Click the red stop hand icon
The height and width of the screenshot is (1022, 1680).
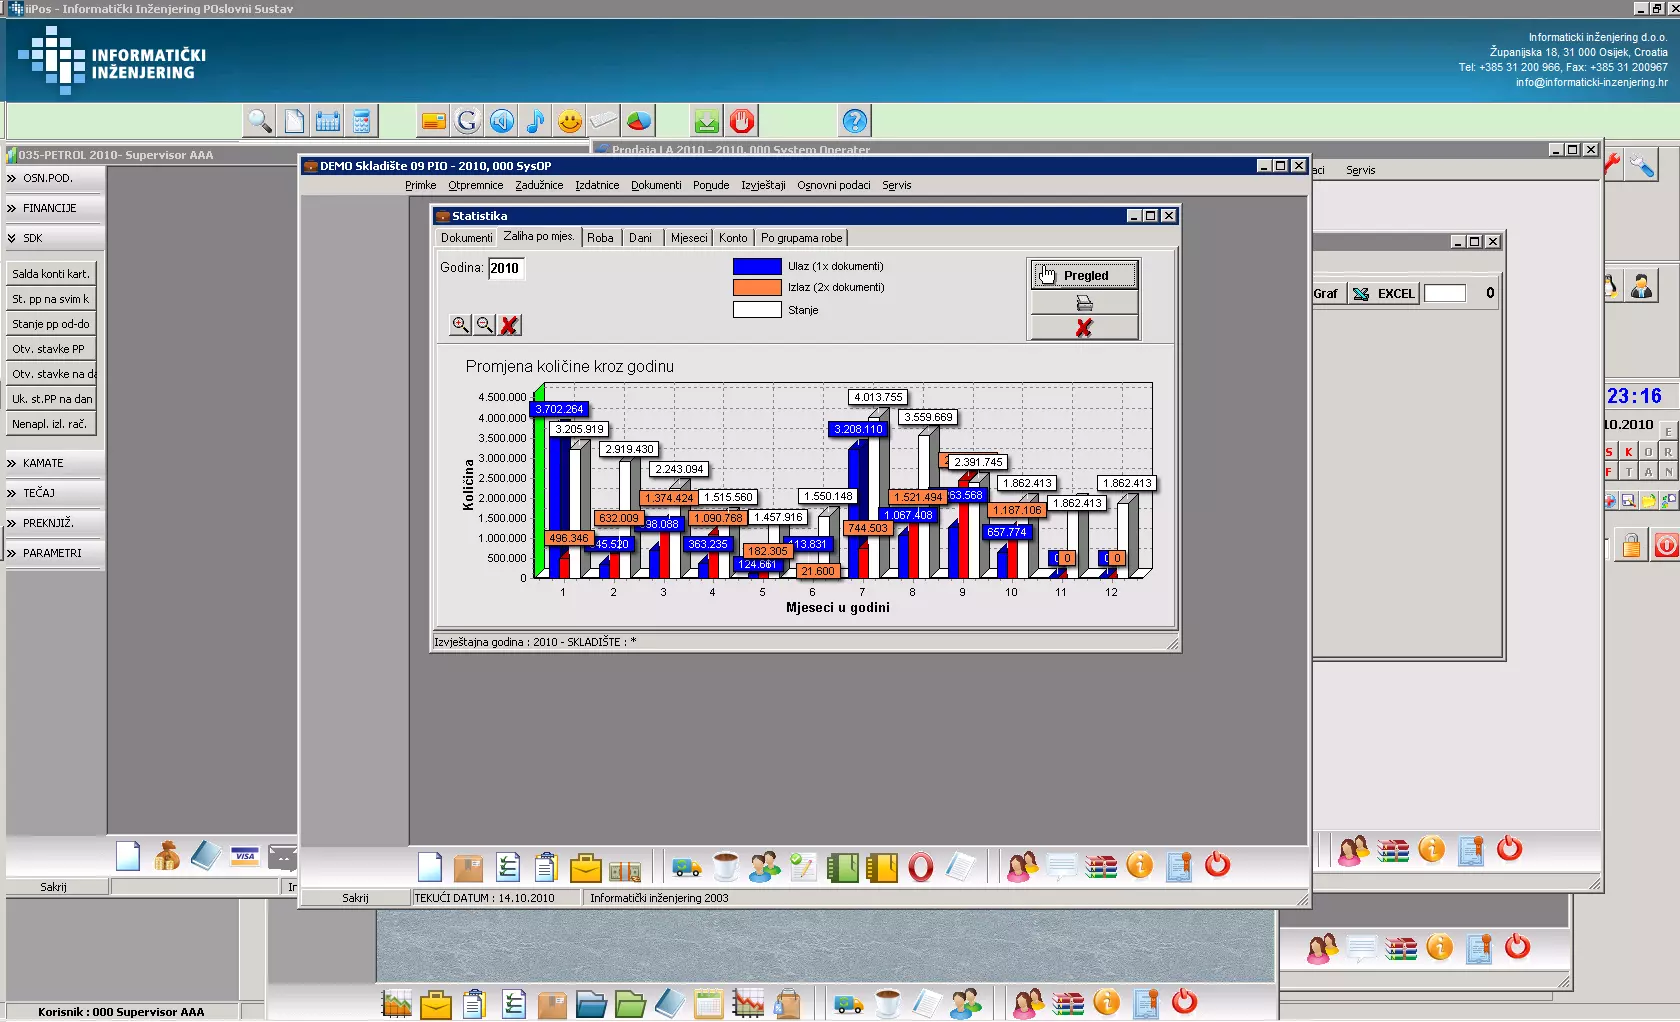pos(741,121)
